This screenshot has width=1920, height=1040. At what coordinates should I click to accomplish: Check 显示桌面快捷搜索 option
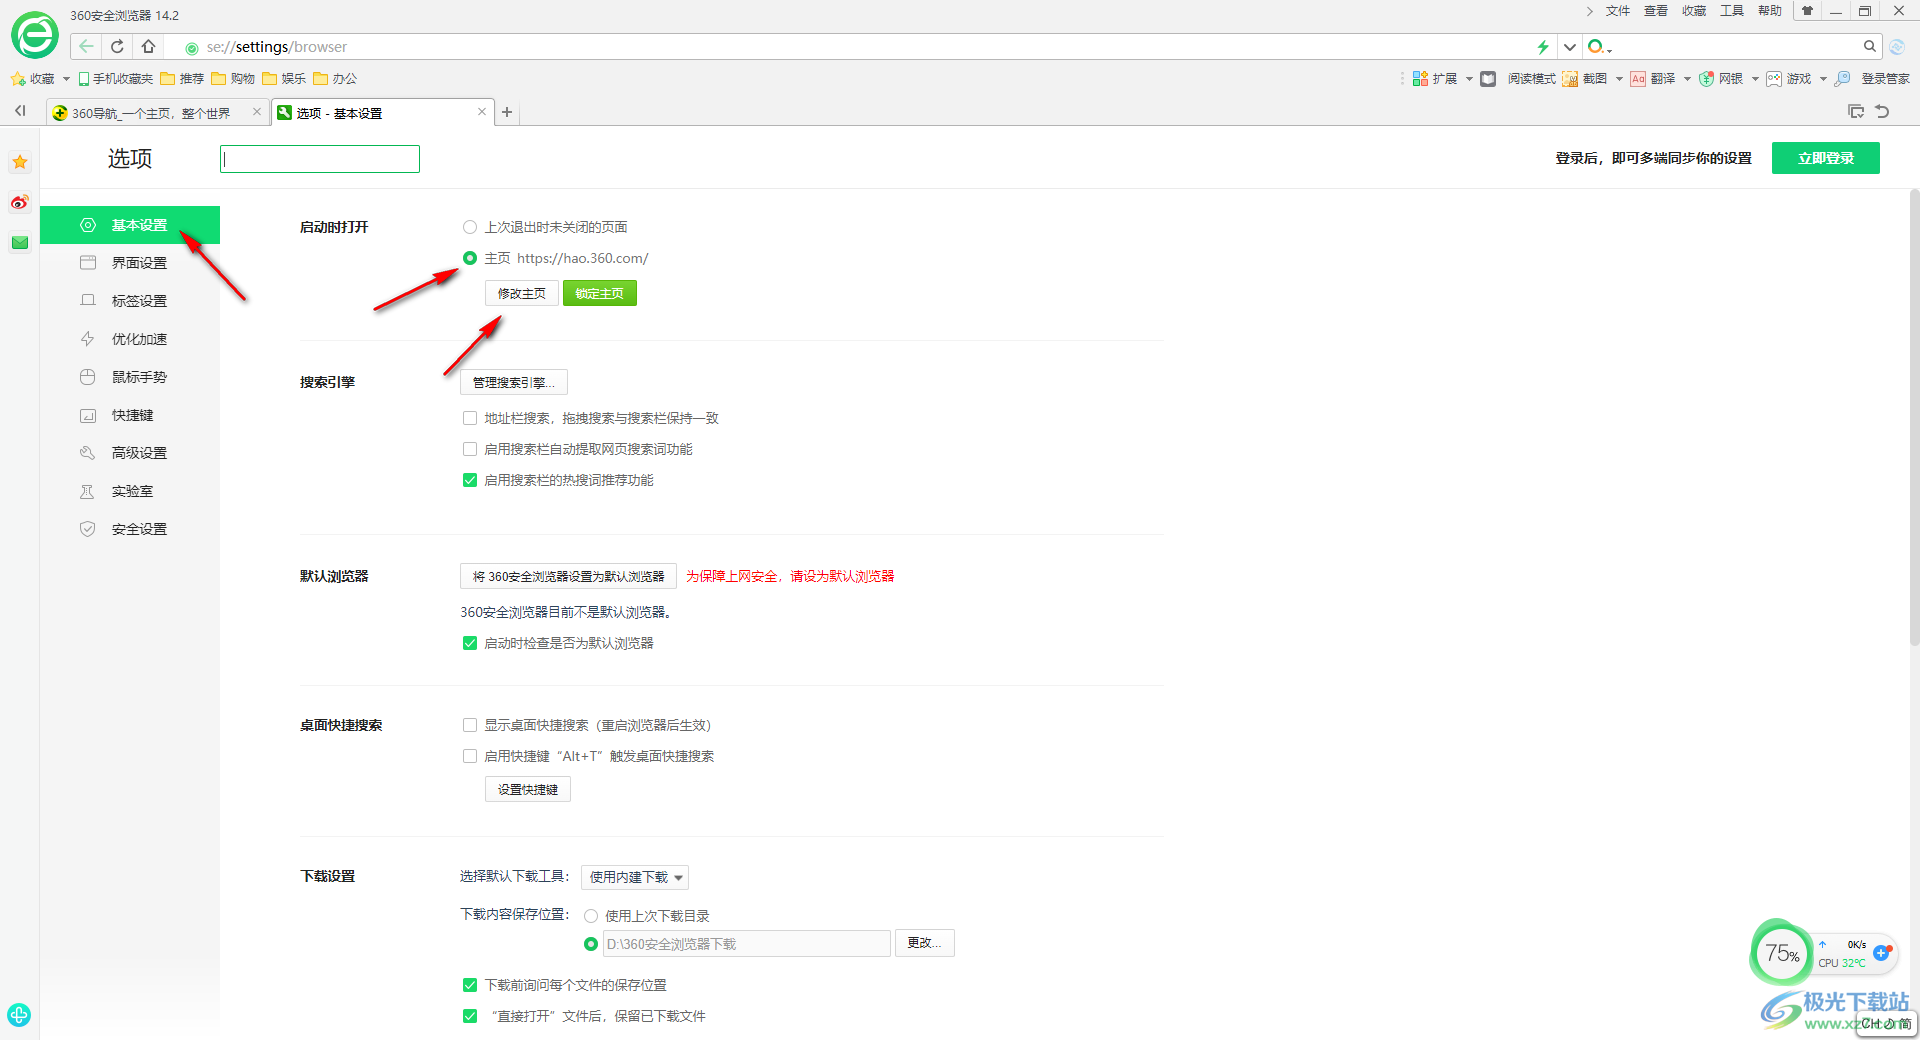(x=470, y=725)
